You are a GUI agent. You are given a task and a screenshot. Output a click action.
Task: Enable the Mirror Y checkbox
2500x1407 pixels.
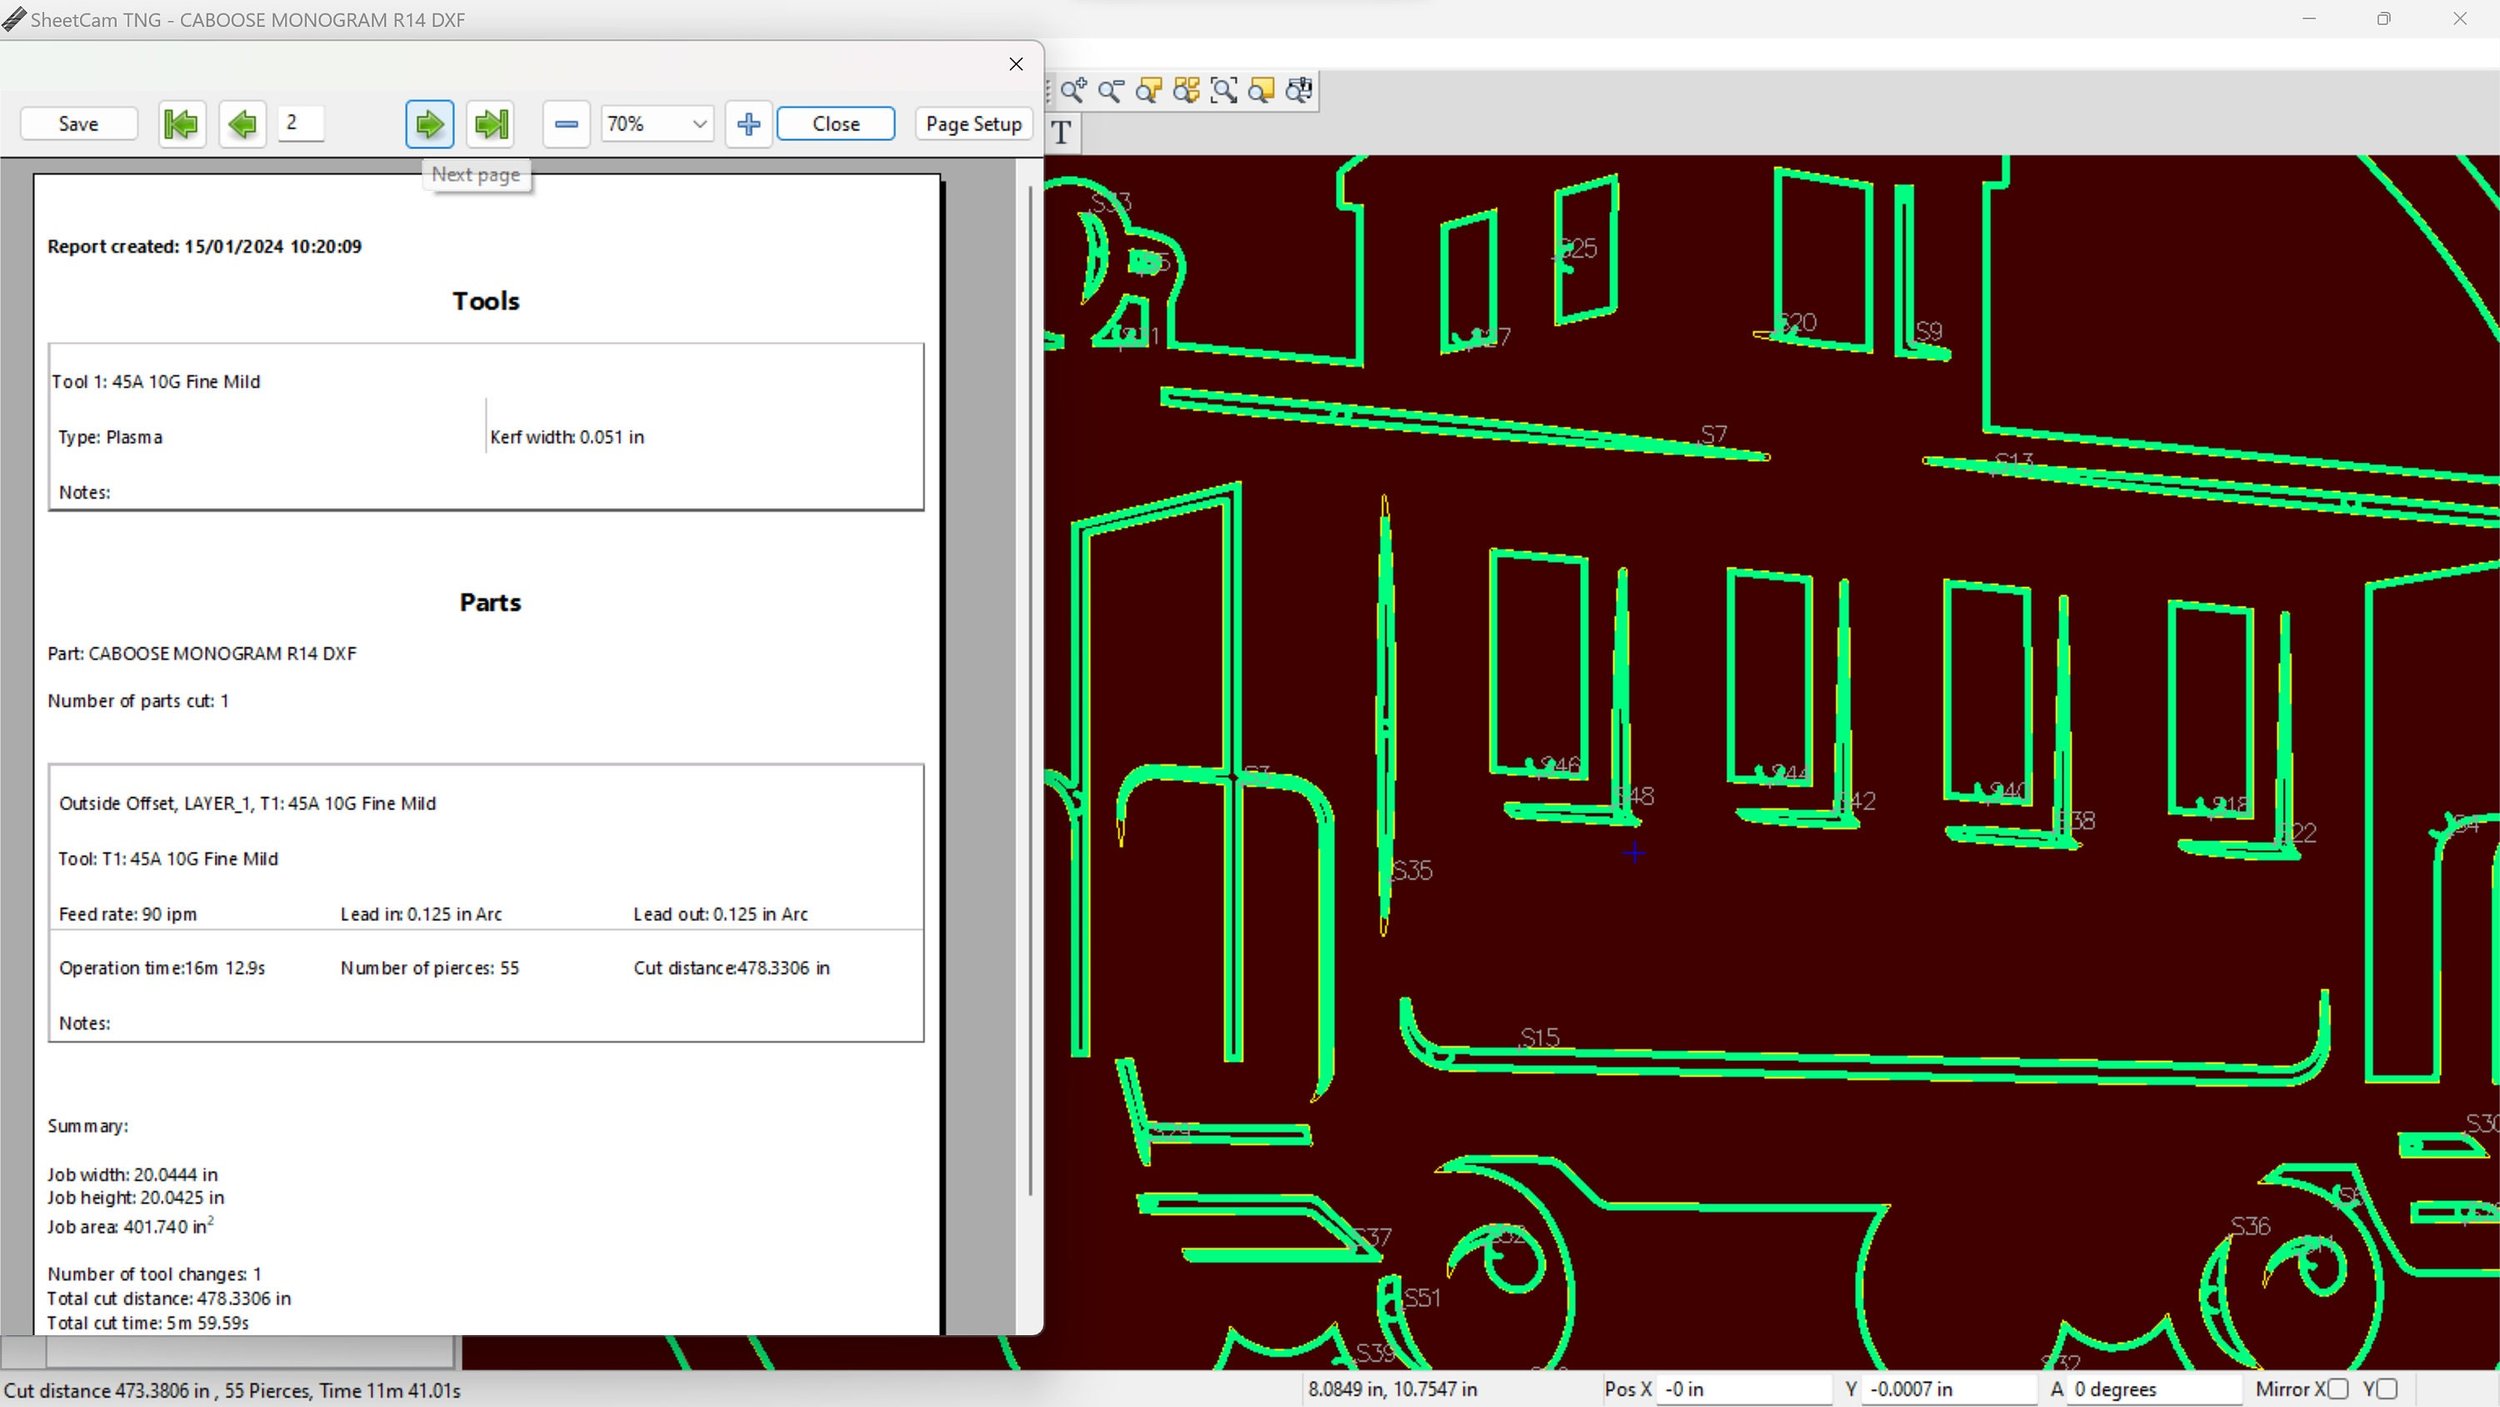2387,1389
